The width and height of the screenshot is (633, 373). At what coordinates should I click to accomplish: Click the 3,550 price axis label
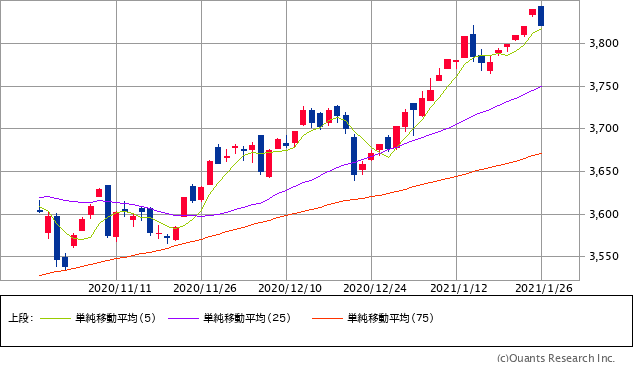[604, 256]
